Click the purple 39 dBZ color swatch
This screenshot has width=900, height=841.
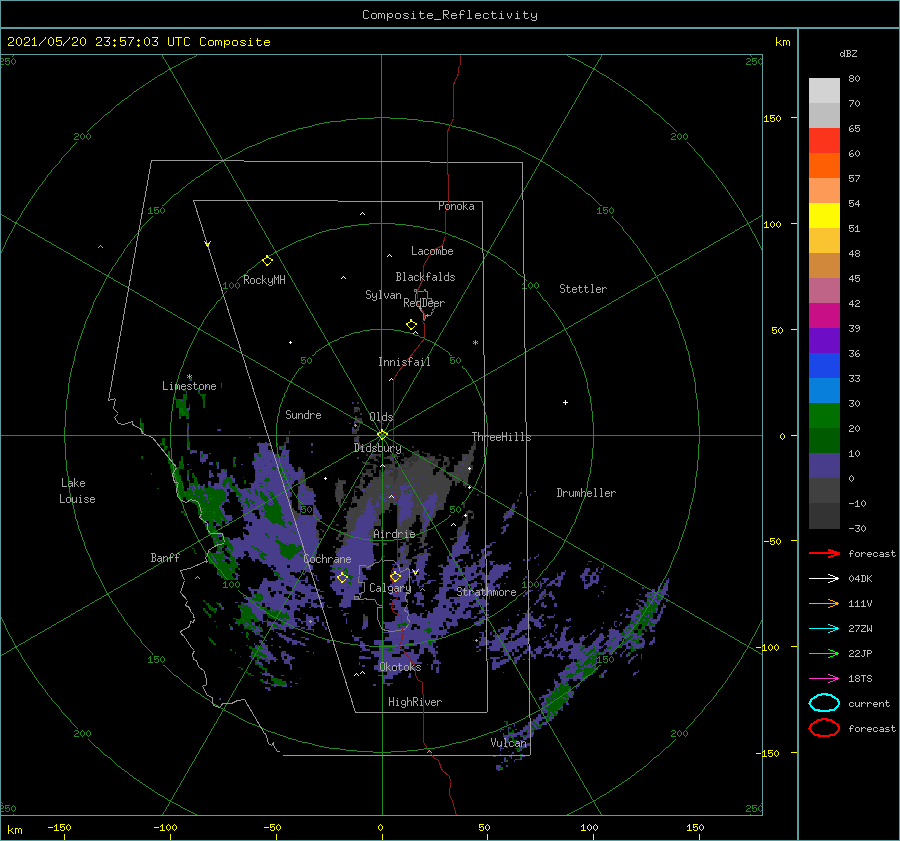[824, 340]
